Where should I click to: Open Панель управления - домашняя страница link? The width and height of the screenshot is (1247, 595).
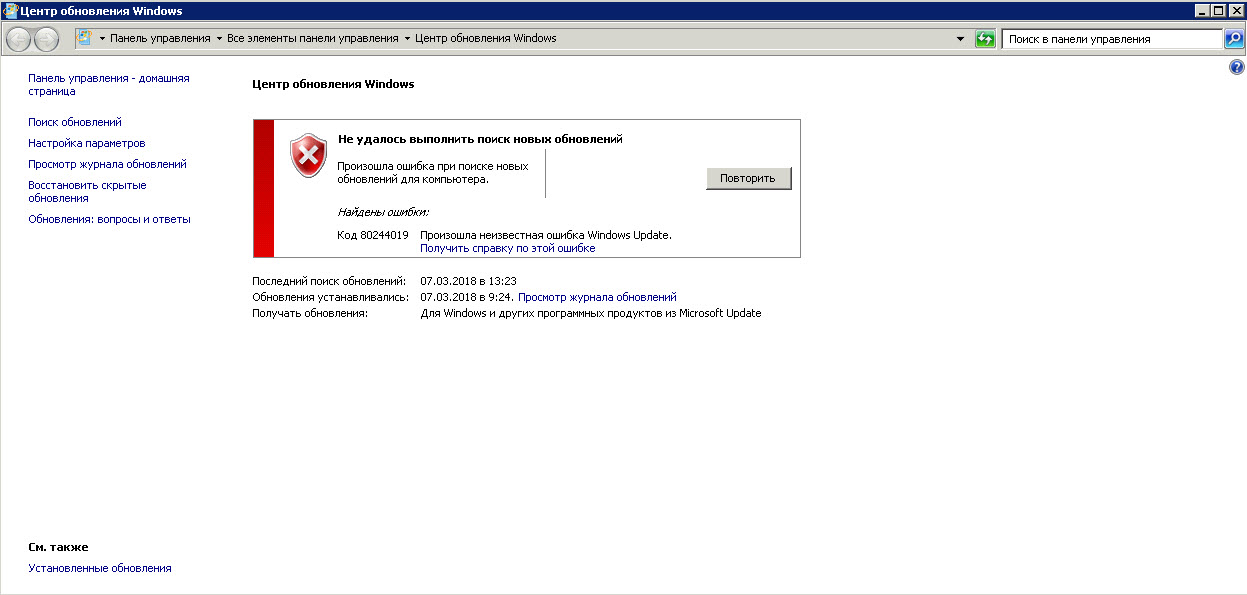108,85
